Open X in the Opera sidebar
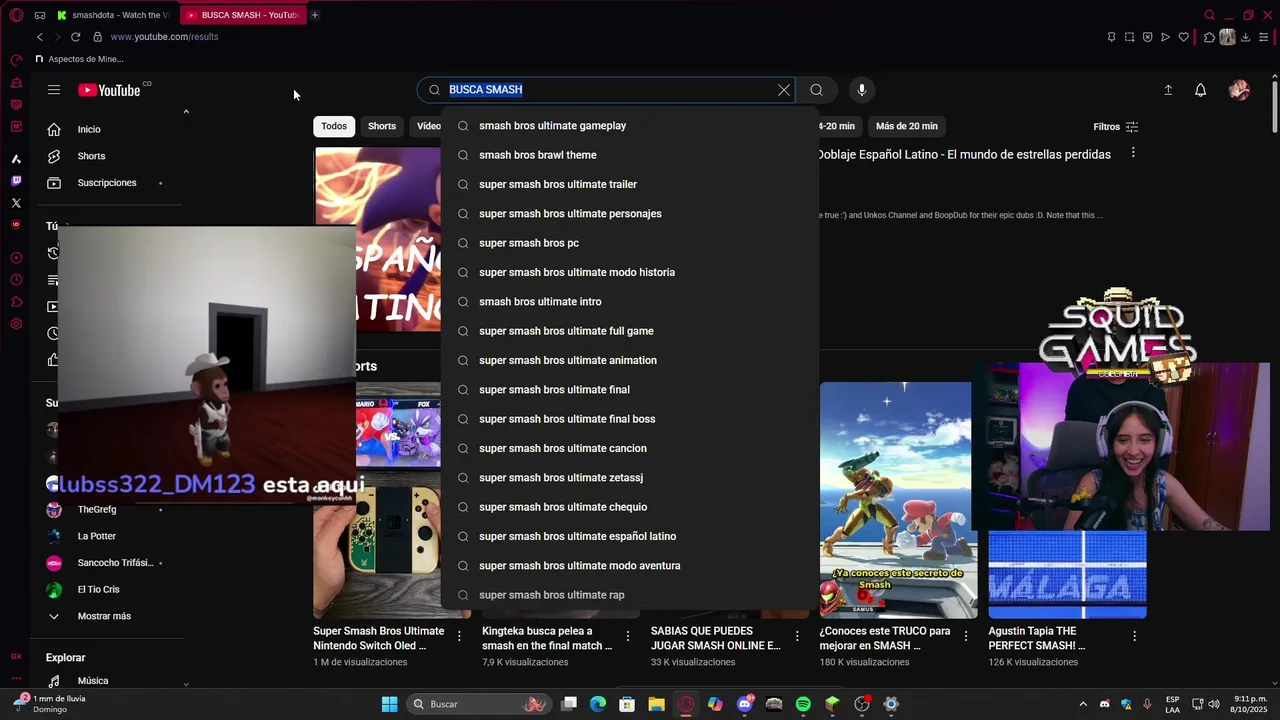Image resolution: width=1280 pixels, height=720 pixels. tap(16, 203)
